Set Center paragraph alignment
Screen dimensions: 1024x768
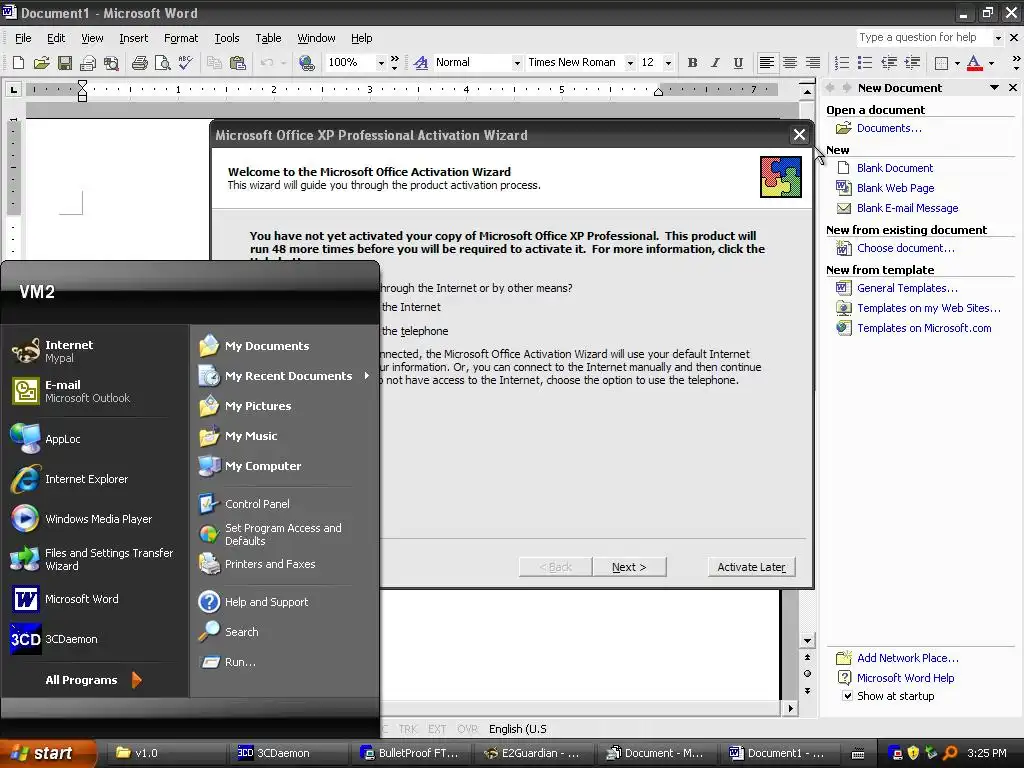tap(790, 63)
